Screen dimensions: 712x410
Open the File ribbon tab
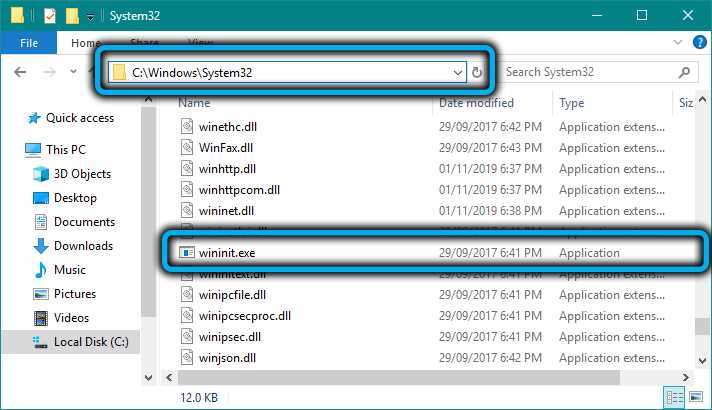click(29, 43)
